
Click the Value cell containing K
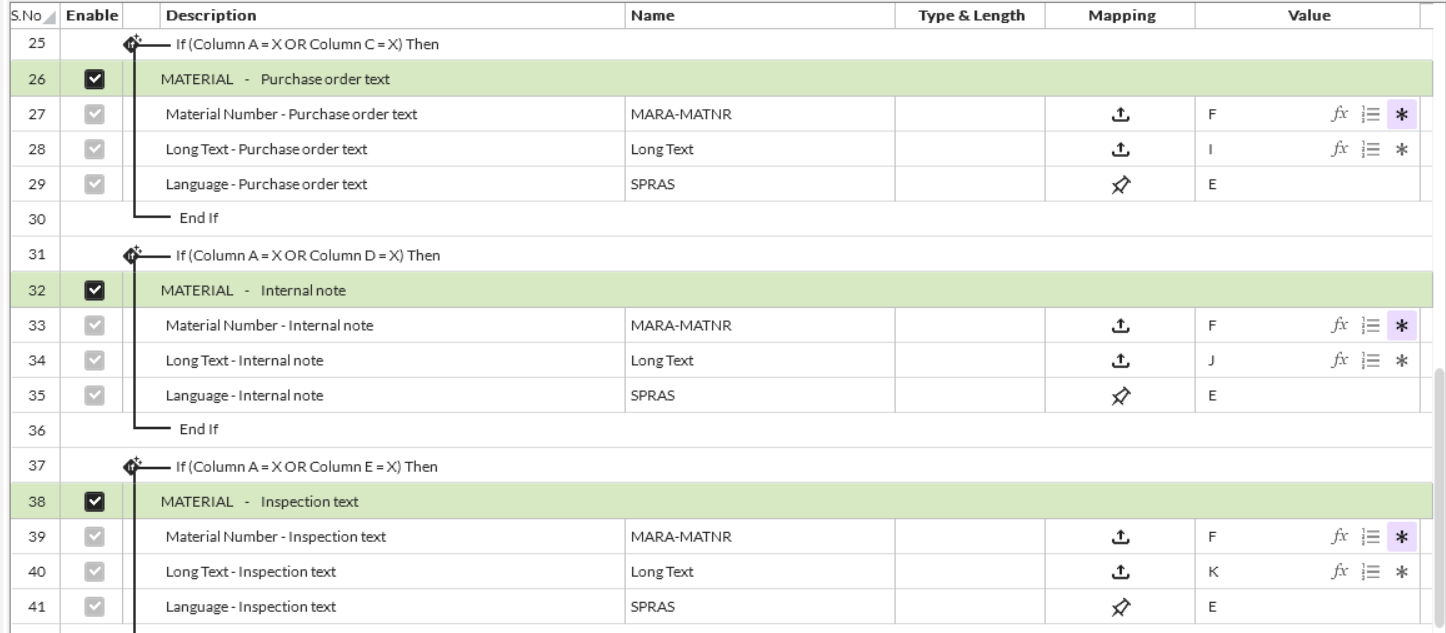click(x=1212, y=571)
